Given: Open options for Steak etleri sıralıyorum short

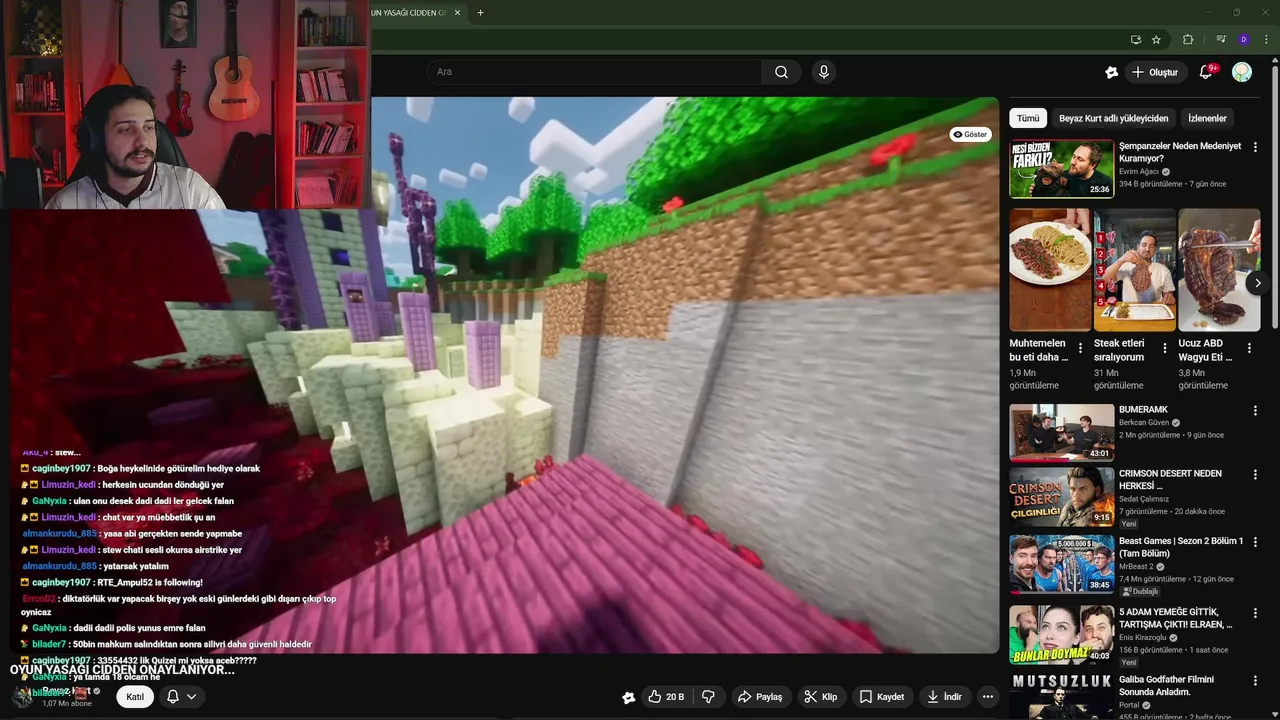Looking at the screenshot, I should click(1164, 349).
